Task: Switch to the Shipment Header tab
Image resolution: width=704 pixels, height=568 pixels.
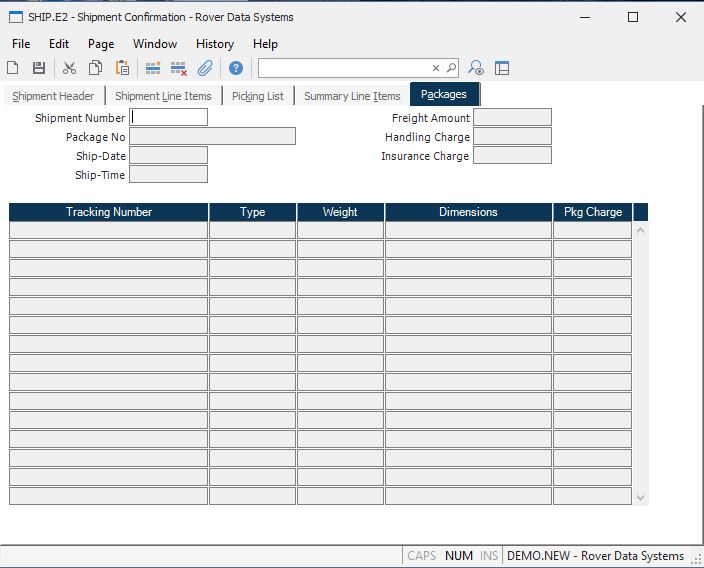Action: point(54,96)
